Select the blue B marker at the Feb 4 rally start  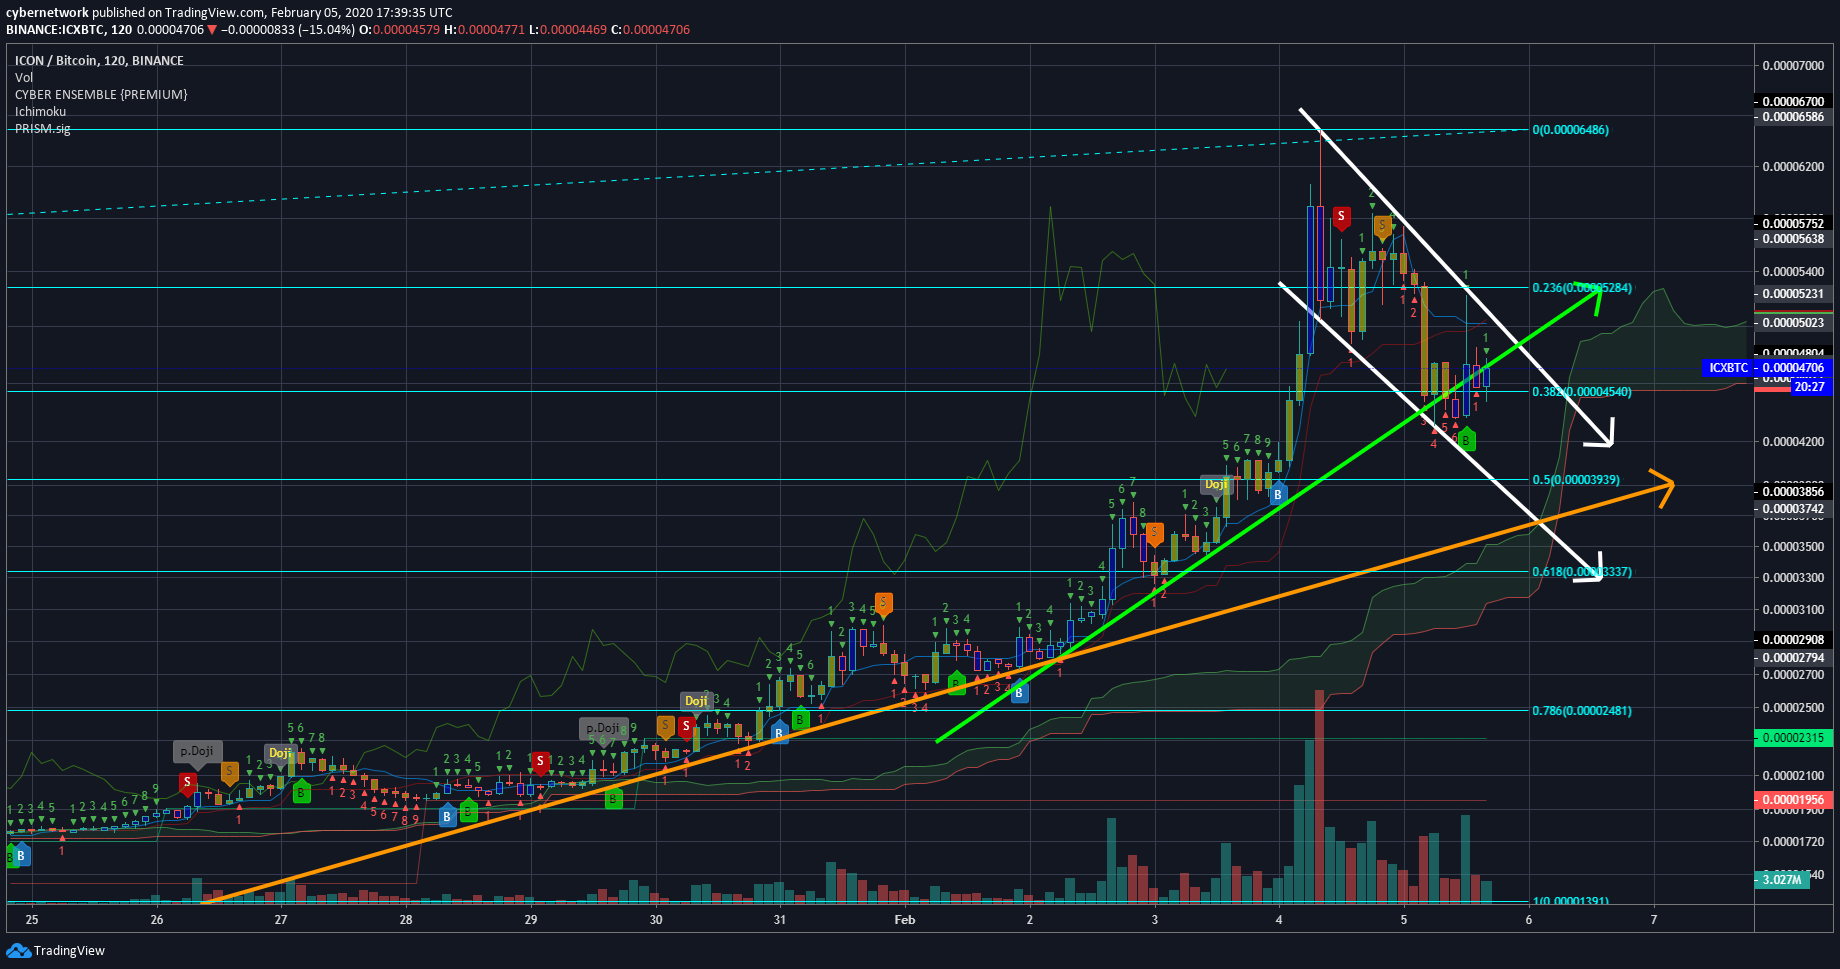click(x=1277, y=493)
